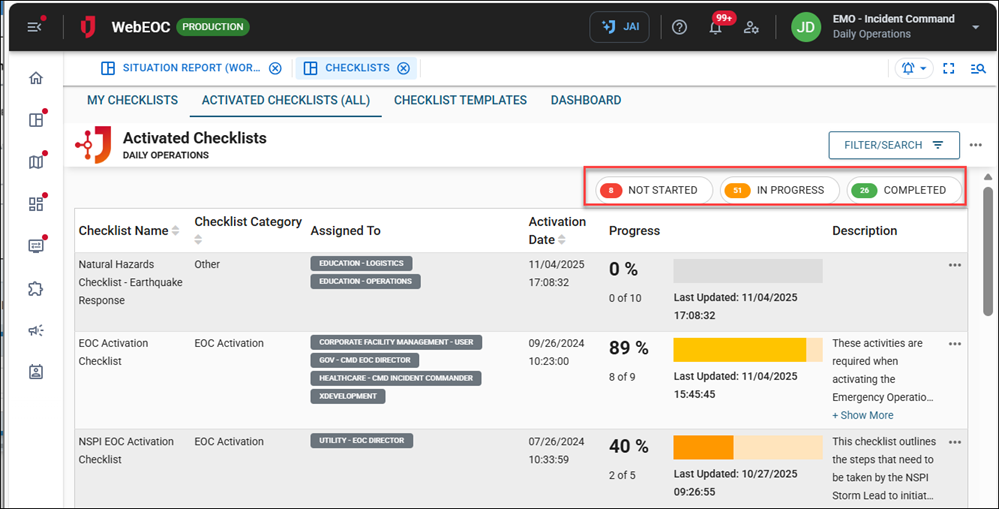Open the Checklist Templates tab
1000x509 pixels.
pyautogui.click(x=460, y=100)
